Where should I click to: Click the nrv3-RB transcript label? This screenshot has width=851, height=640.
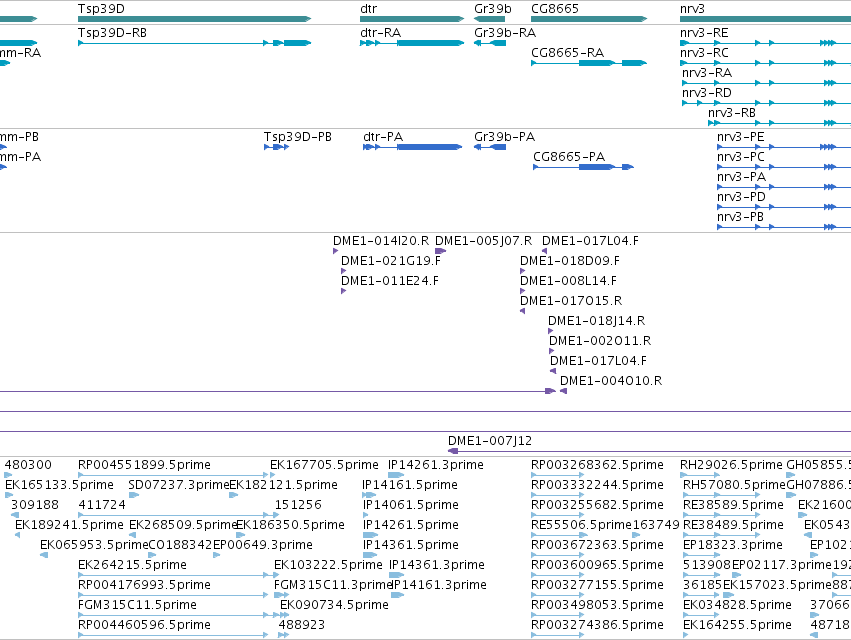(x=732, y=113)
